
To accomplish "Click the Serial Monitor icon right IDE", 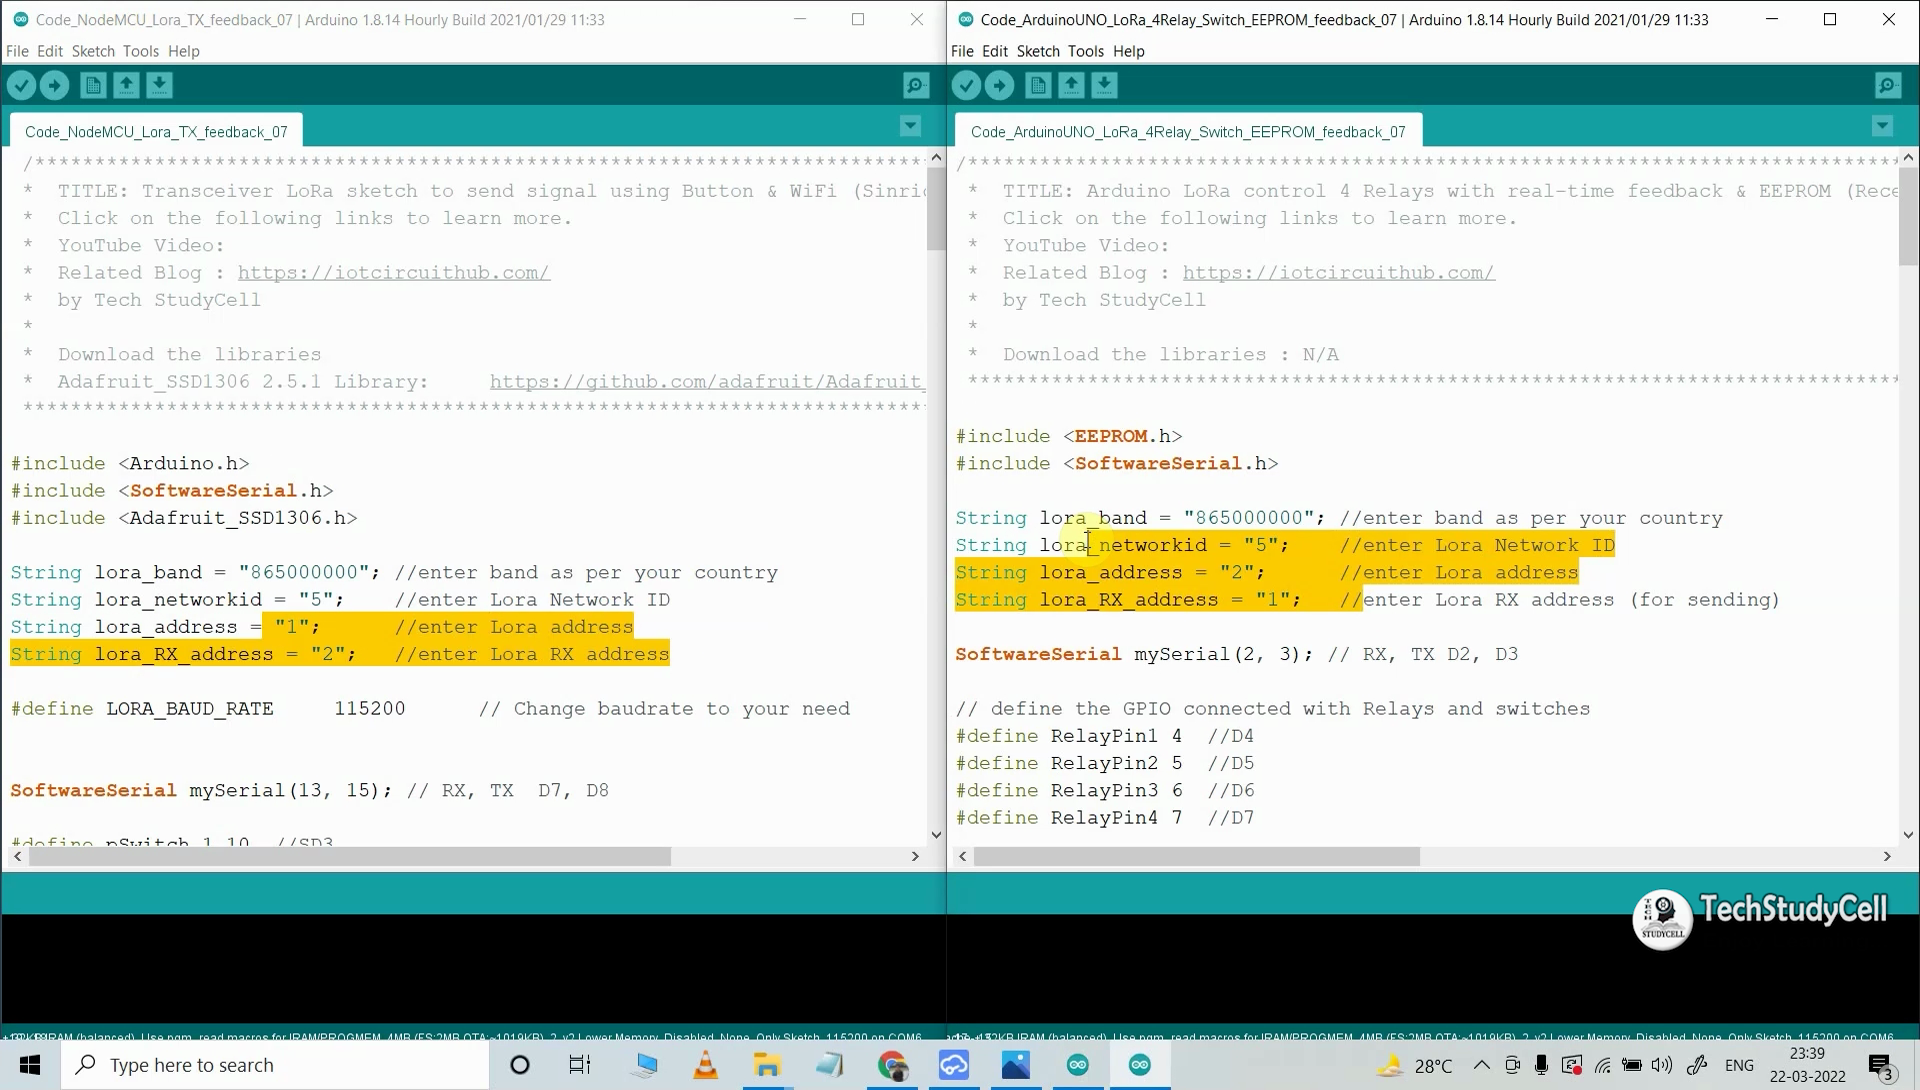I will point(1888,84).
